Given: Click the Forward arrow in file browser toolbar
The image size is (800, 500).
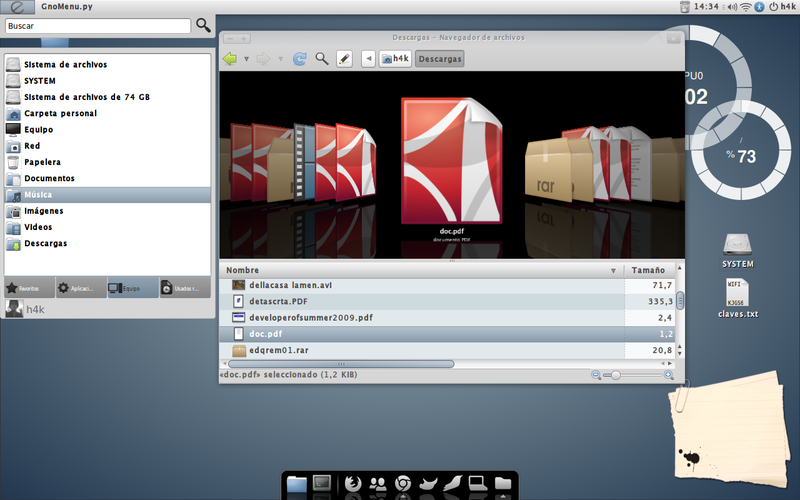Looking at the screenshot, I should (263, 59).
